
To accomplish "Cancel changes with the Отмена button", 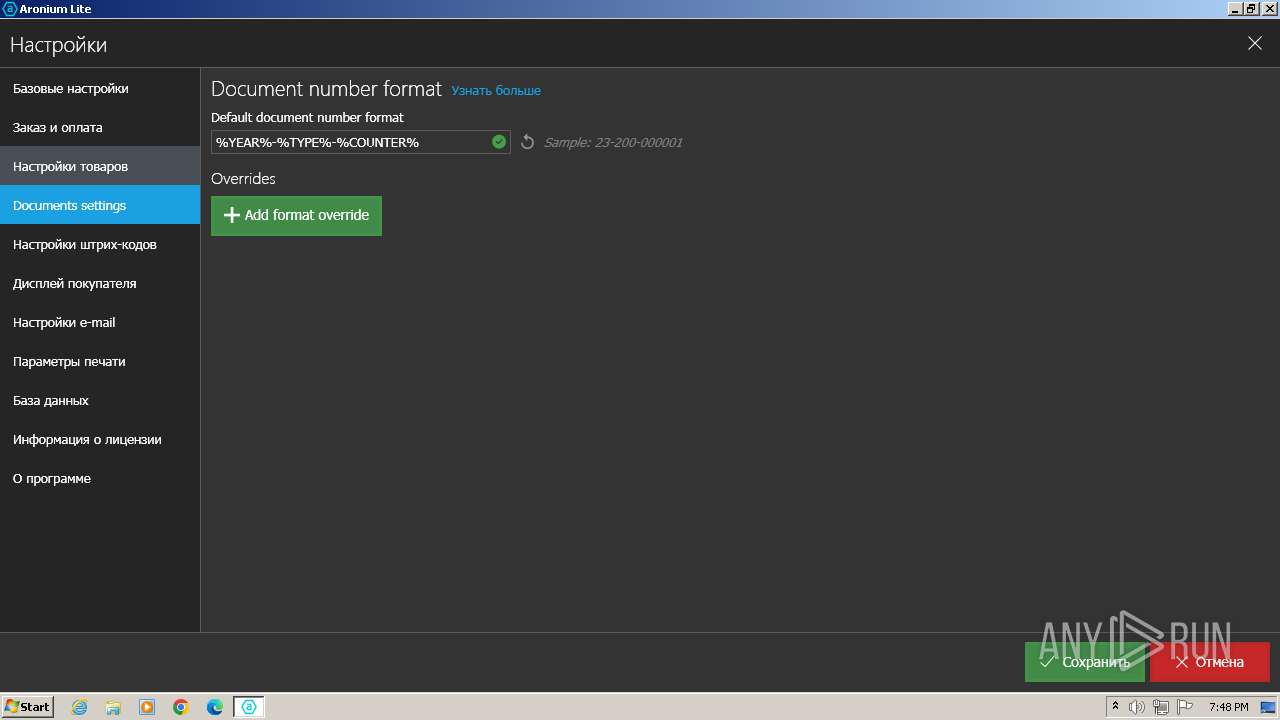I will click(1210, 662).
